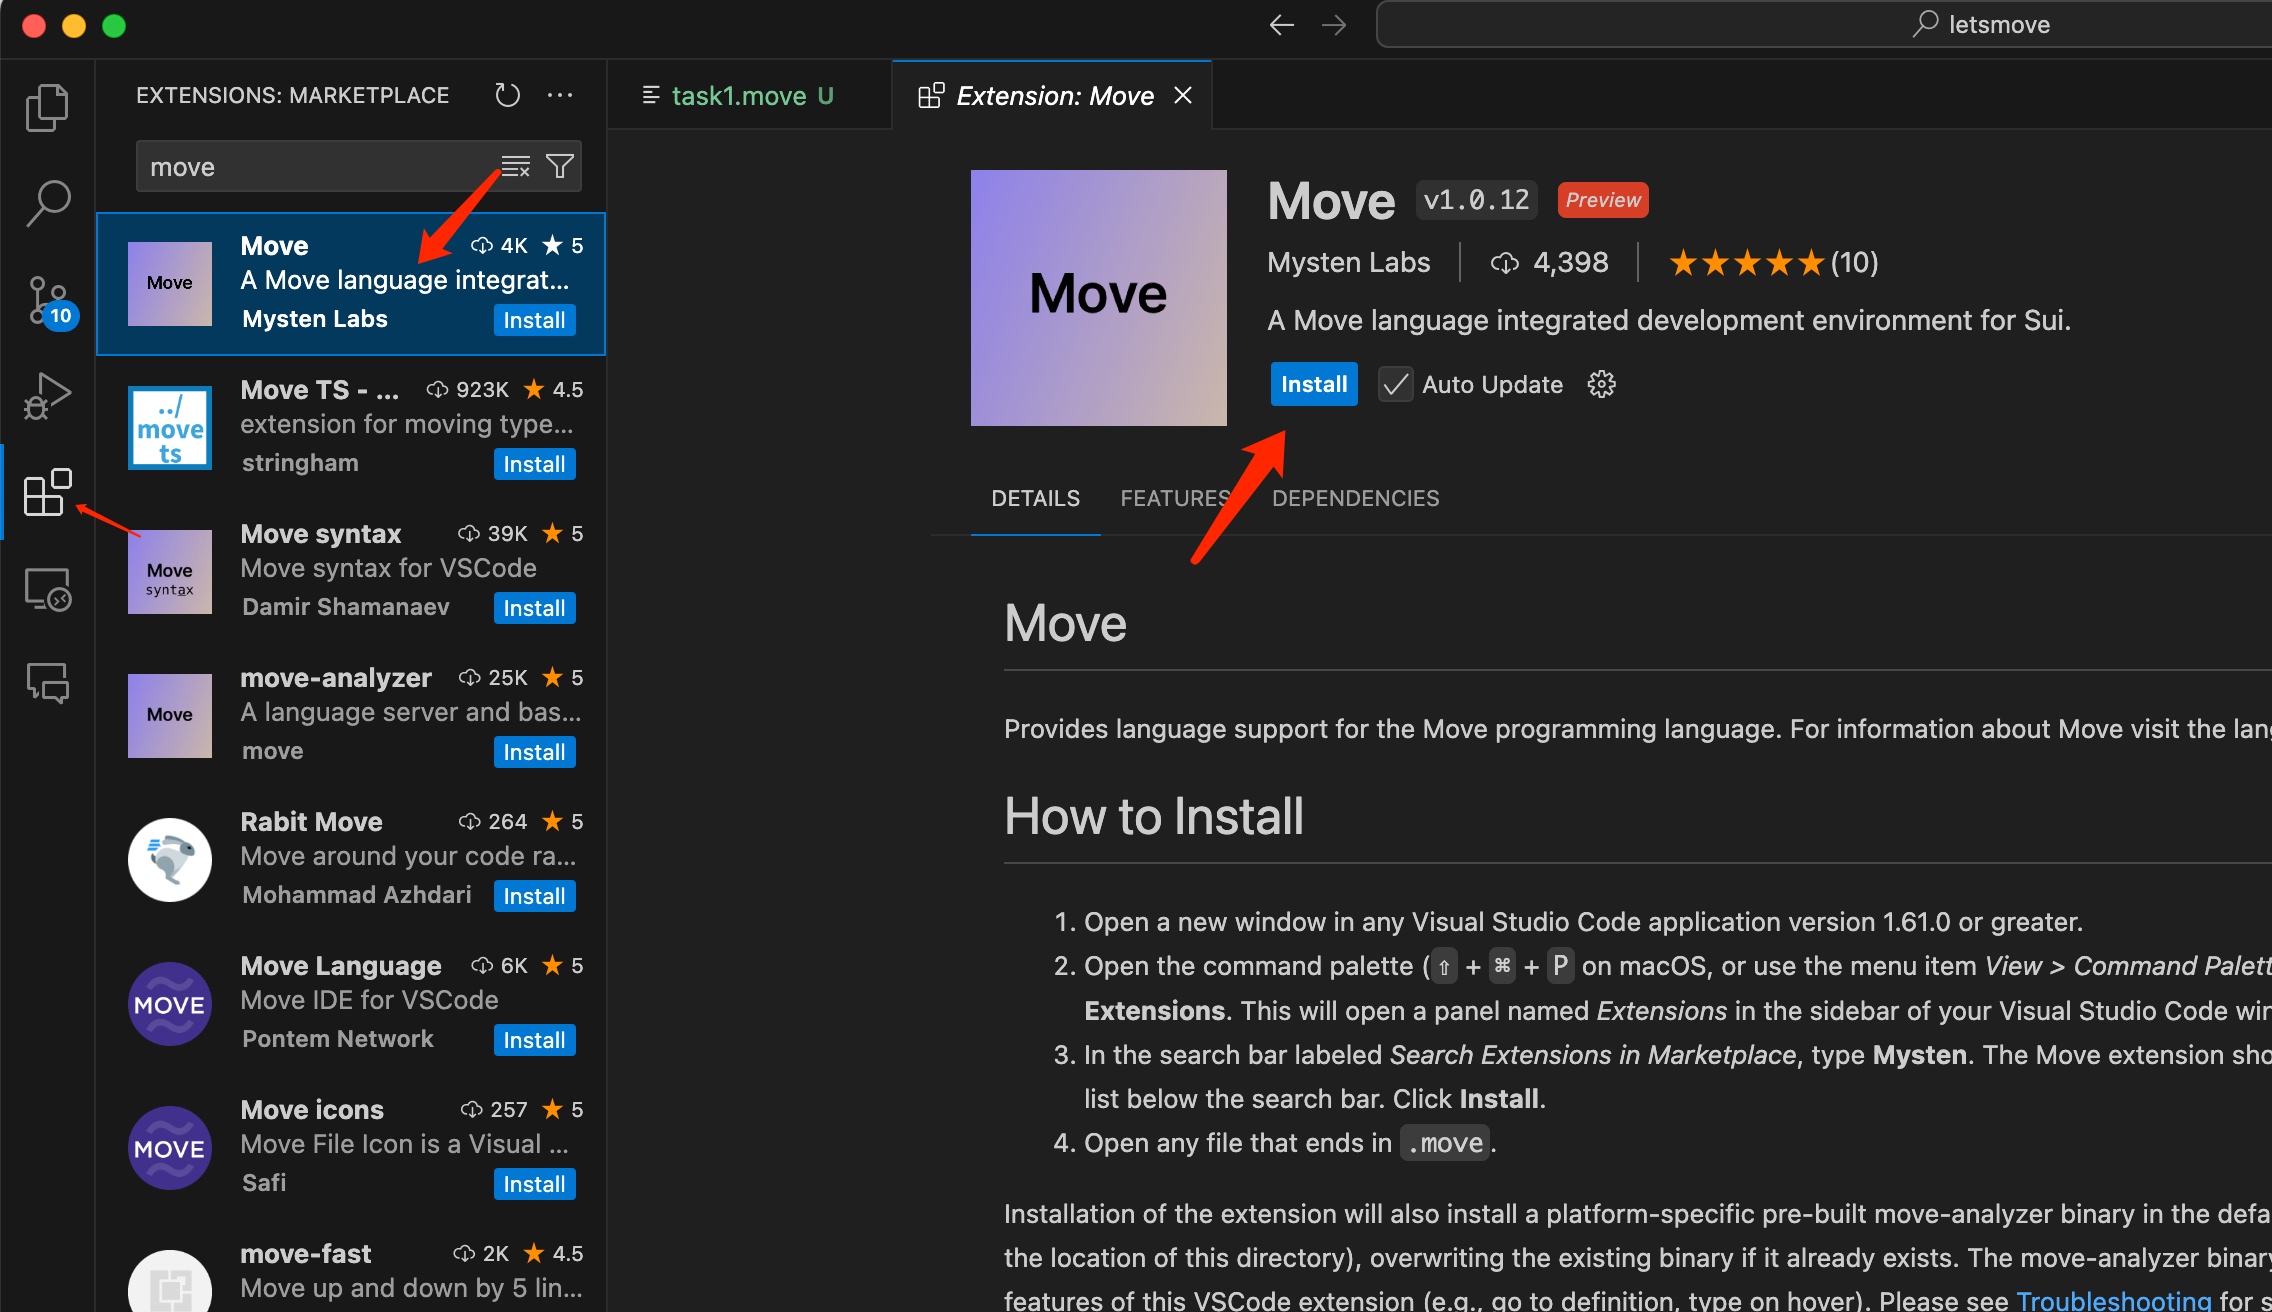Open Source Control view with 10 badge
2272x1312 pixels.
click(47, 301)
